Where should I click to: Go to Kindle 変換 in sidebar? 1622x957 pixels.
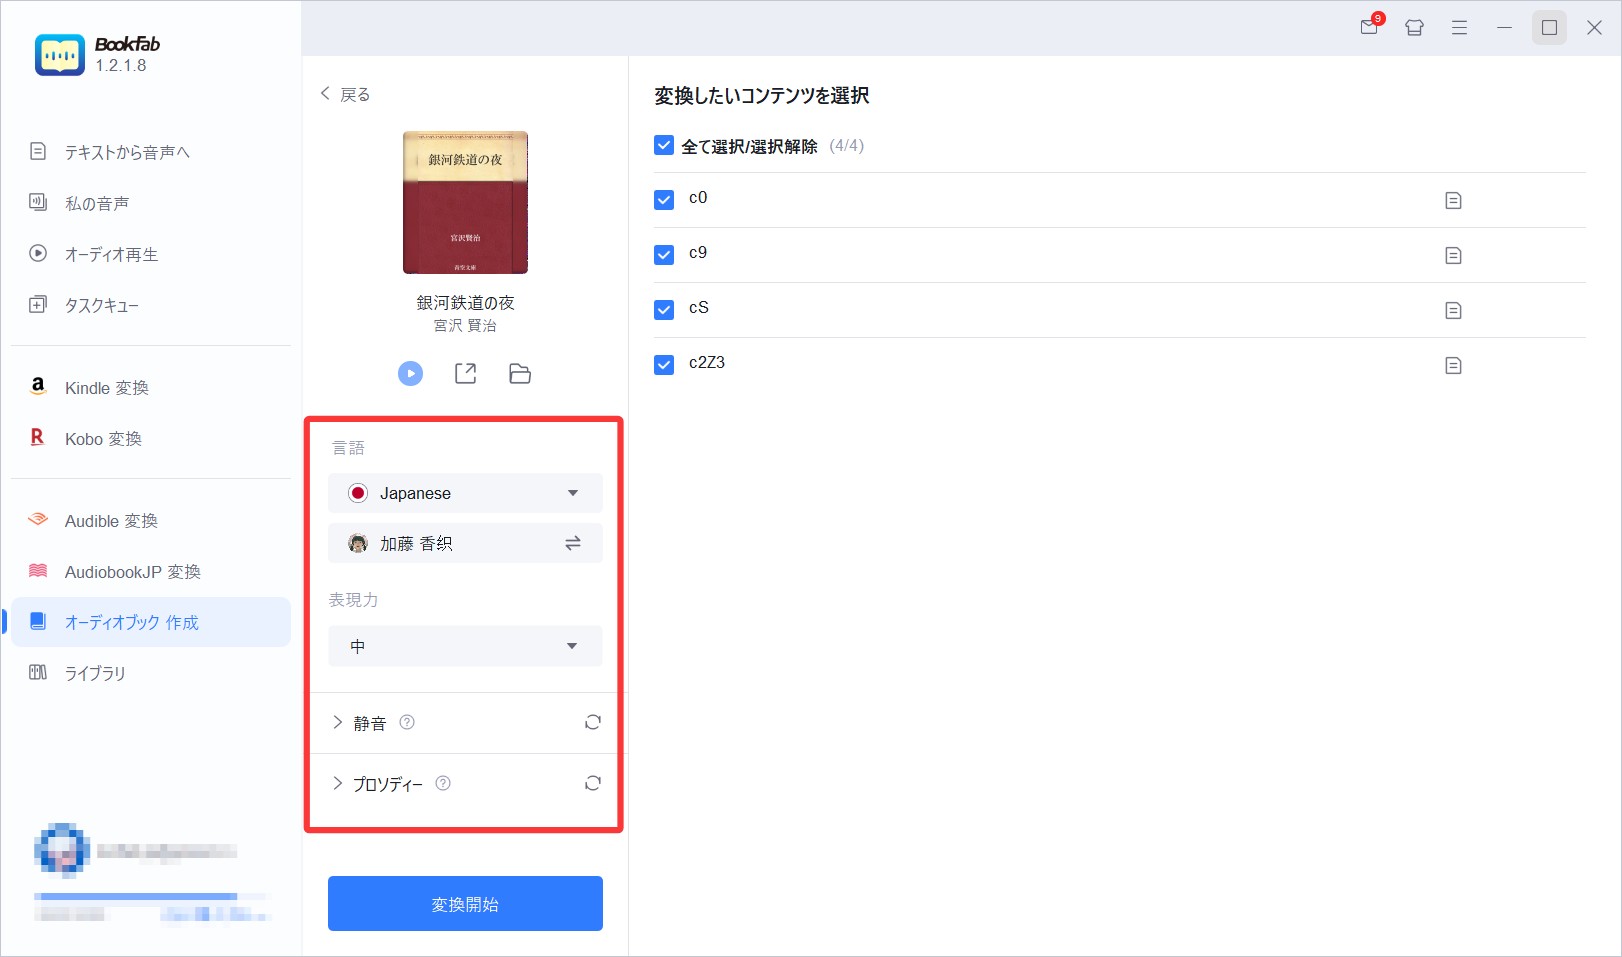(x=106, y=388)
